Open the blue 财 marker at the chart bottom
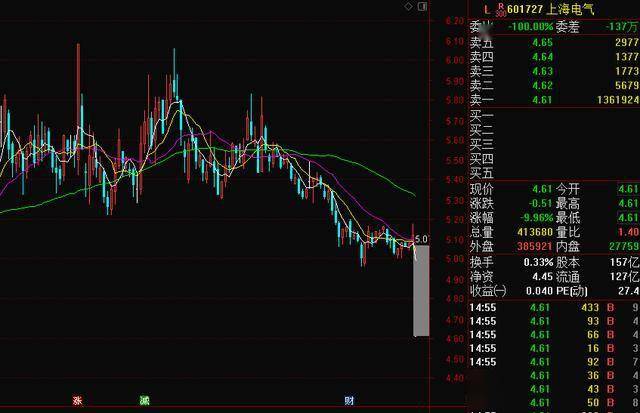This screenshot has height=413, width=640. click(349, 400)
